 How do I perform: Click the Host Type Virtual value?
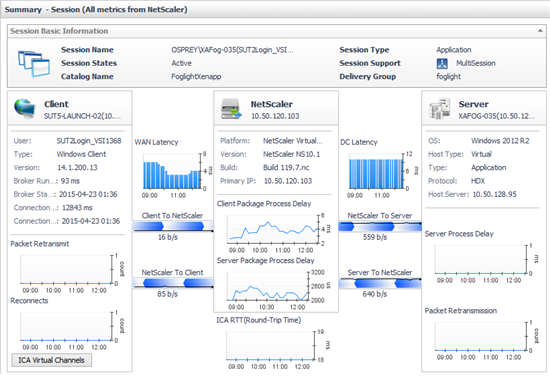(x=481, y=154)
